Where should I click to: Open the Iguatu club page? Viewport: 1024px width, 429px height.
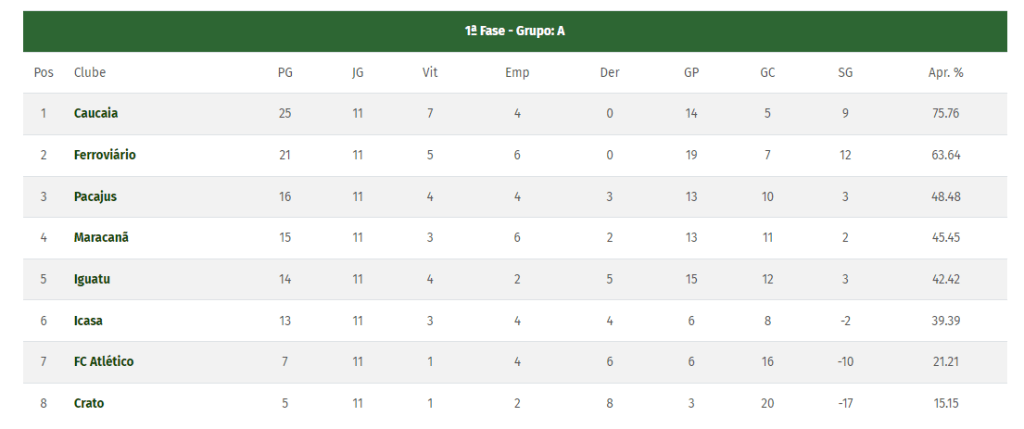(92, 279)
